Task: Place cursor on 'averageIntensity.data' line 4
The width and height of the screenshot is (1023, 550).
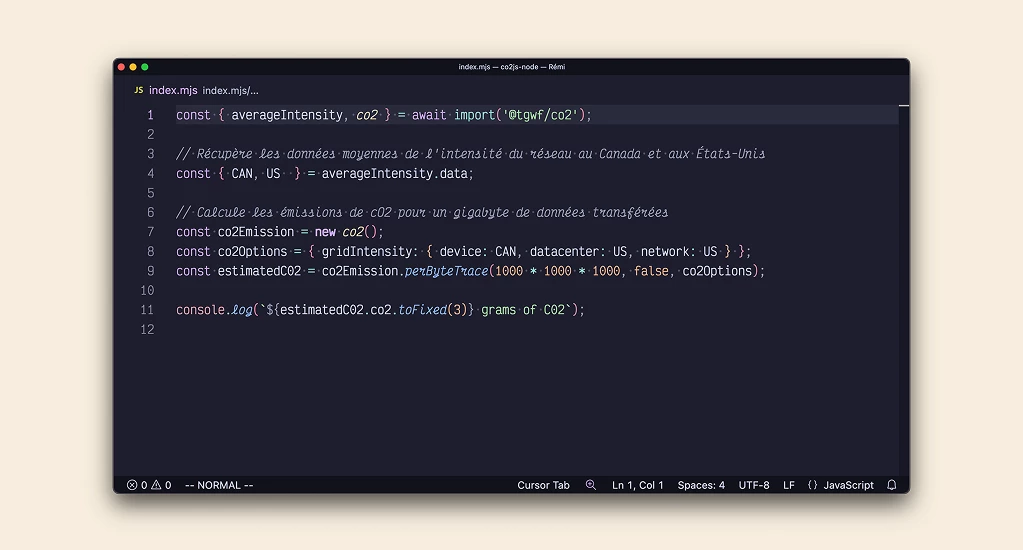Action: (394, 174)
